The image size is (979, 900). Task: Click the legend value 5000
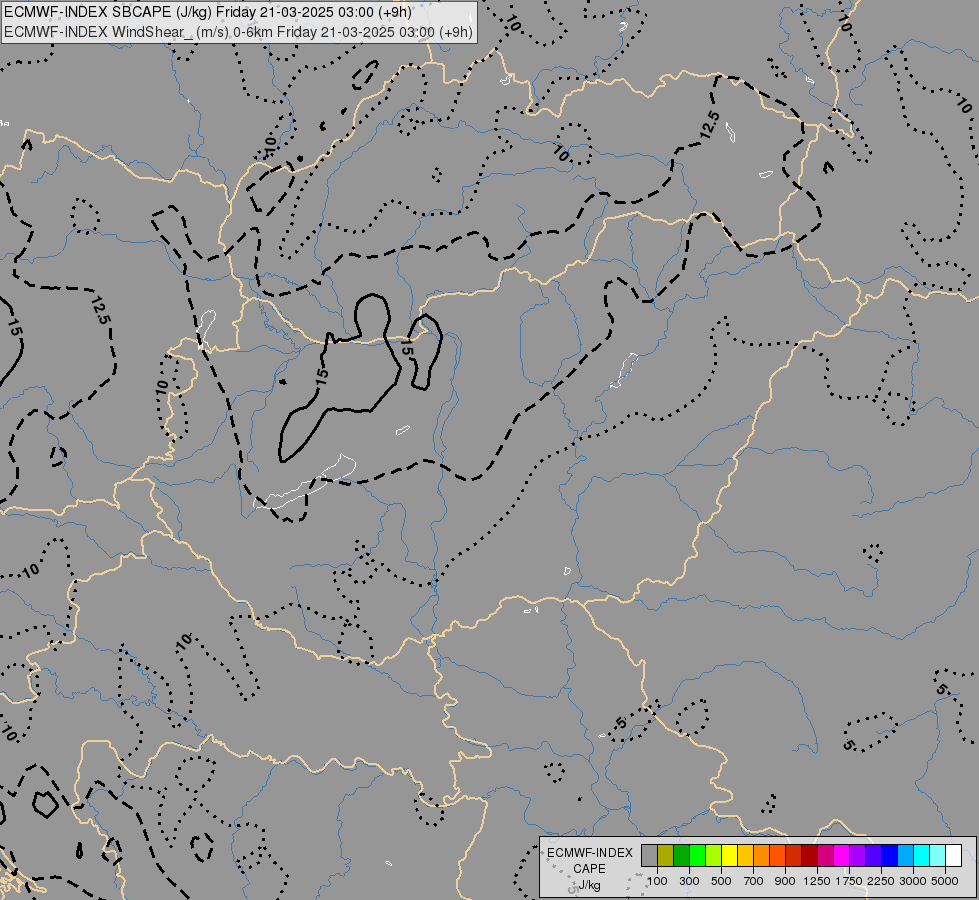(945, 881)
